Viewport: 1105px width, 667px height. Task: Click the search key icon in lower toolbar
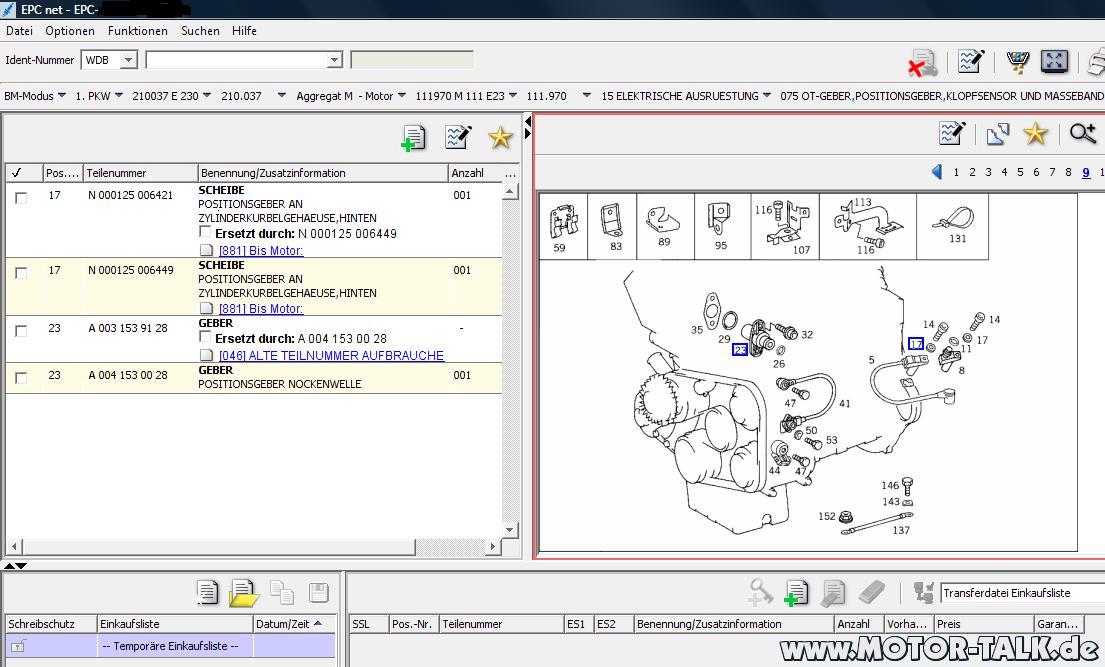tap(760, 592)
